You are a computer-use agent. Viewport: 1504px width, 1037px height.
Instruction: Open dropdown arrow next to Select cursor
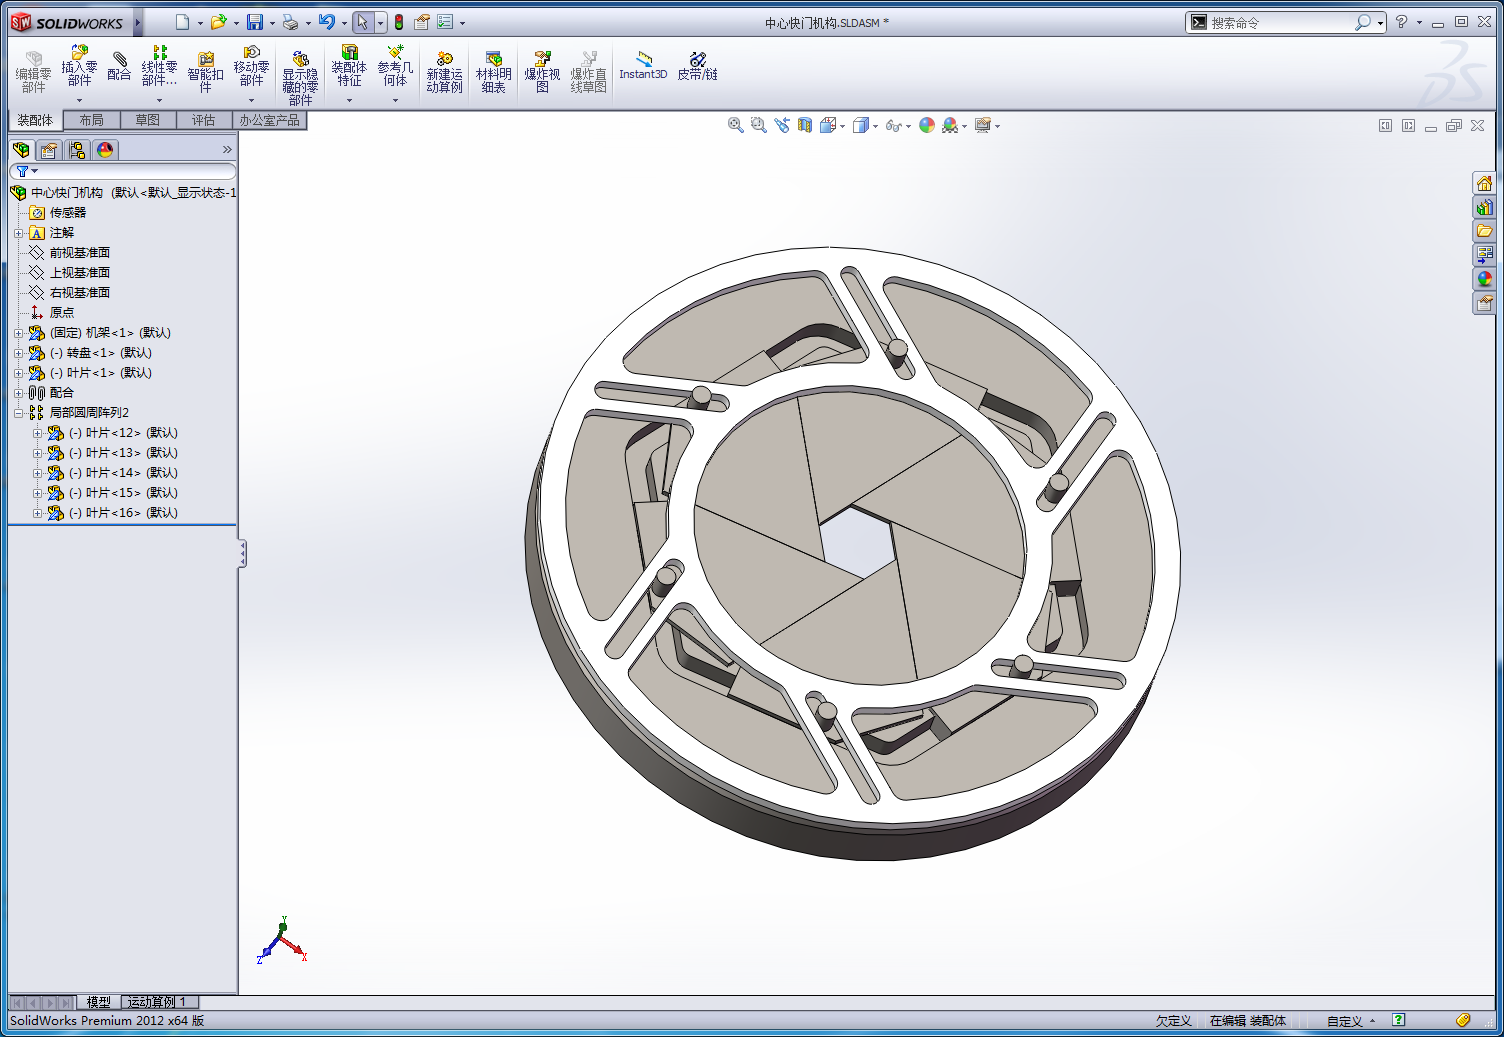(380, 23)
